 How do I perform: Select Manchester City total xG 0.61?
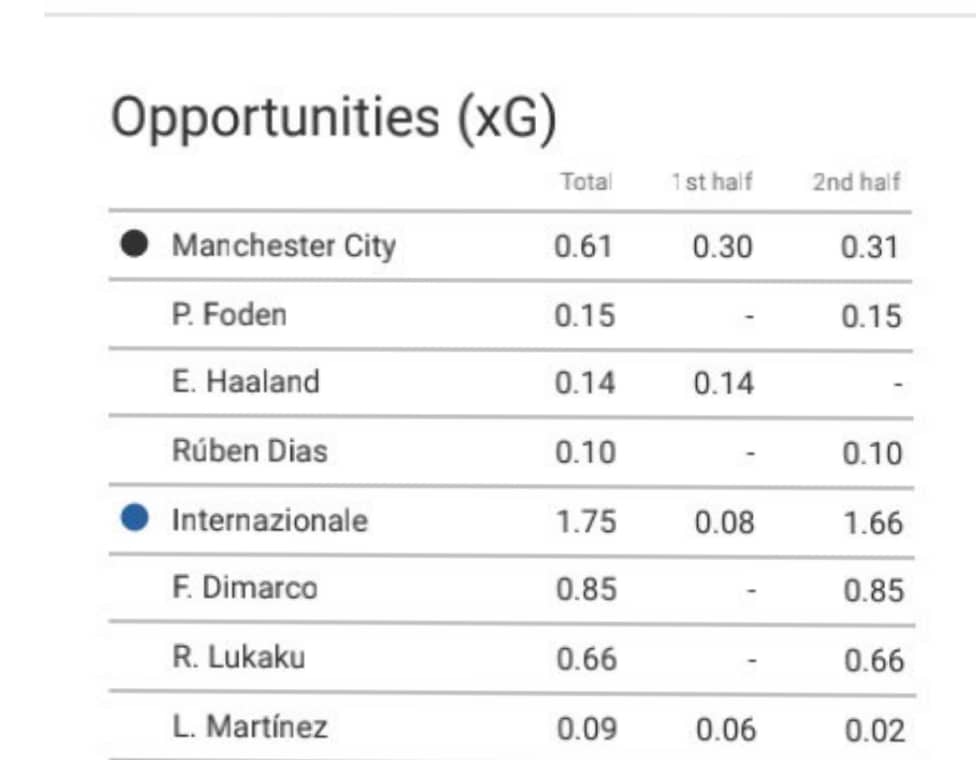coord(583,246)
